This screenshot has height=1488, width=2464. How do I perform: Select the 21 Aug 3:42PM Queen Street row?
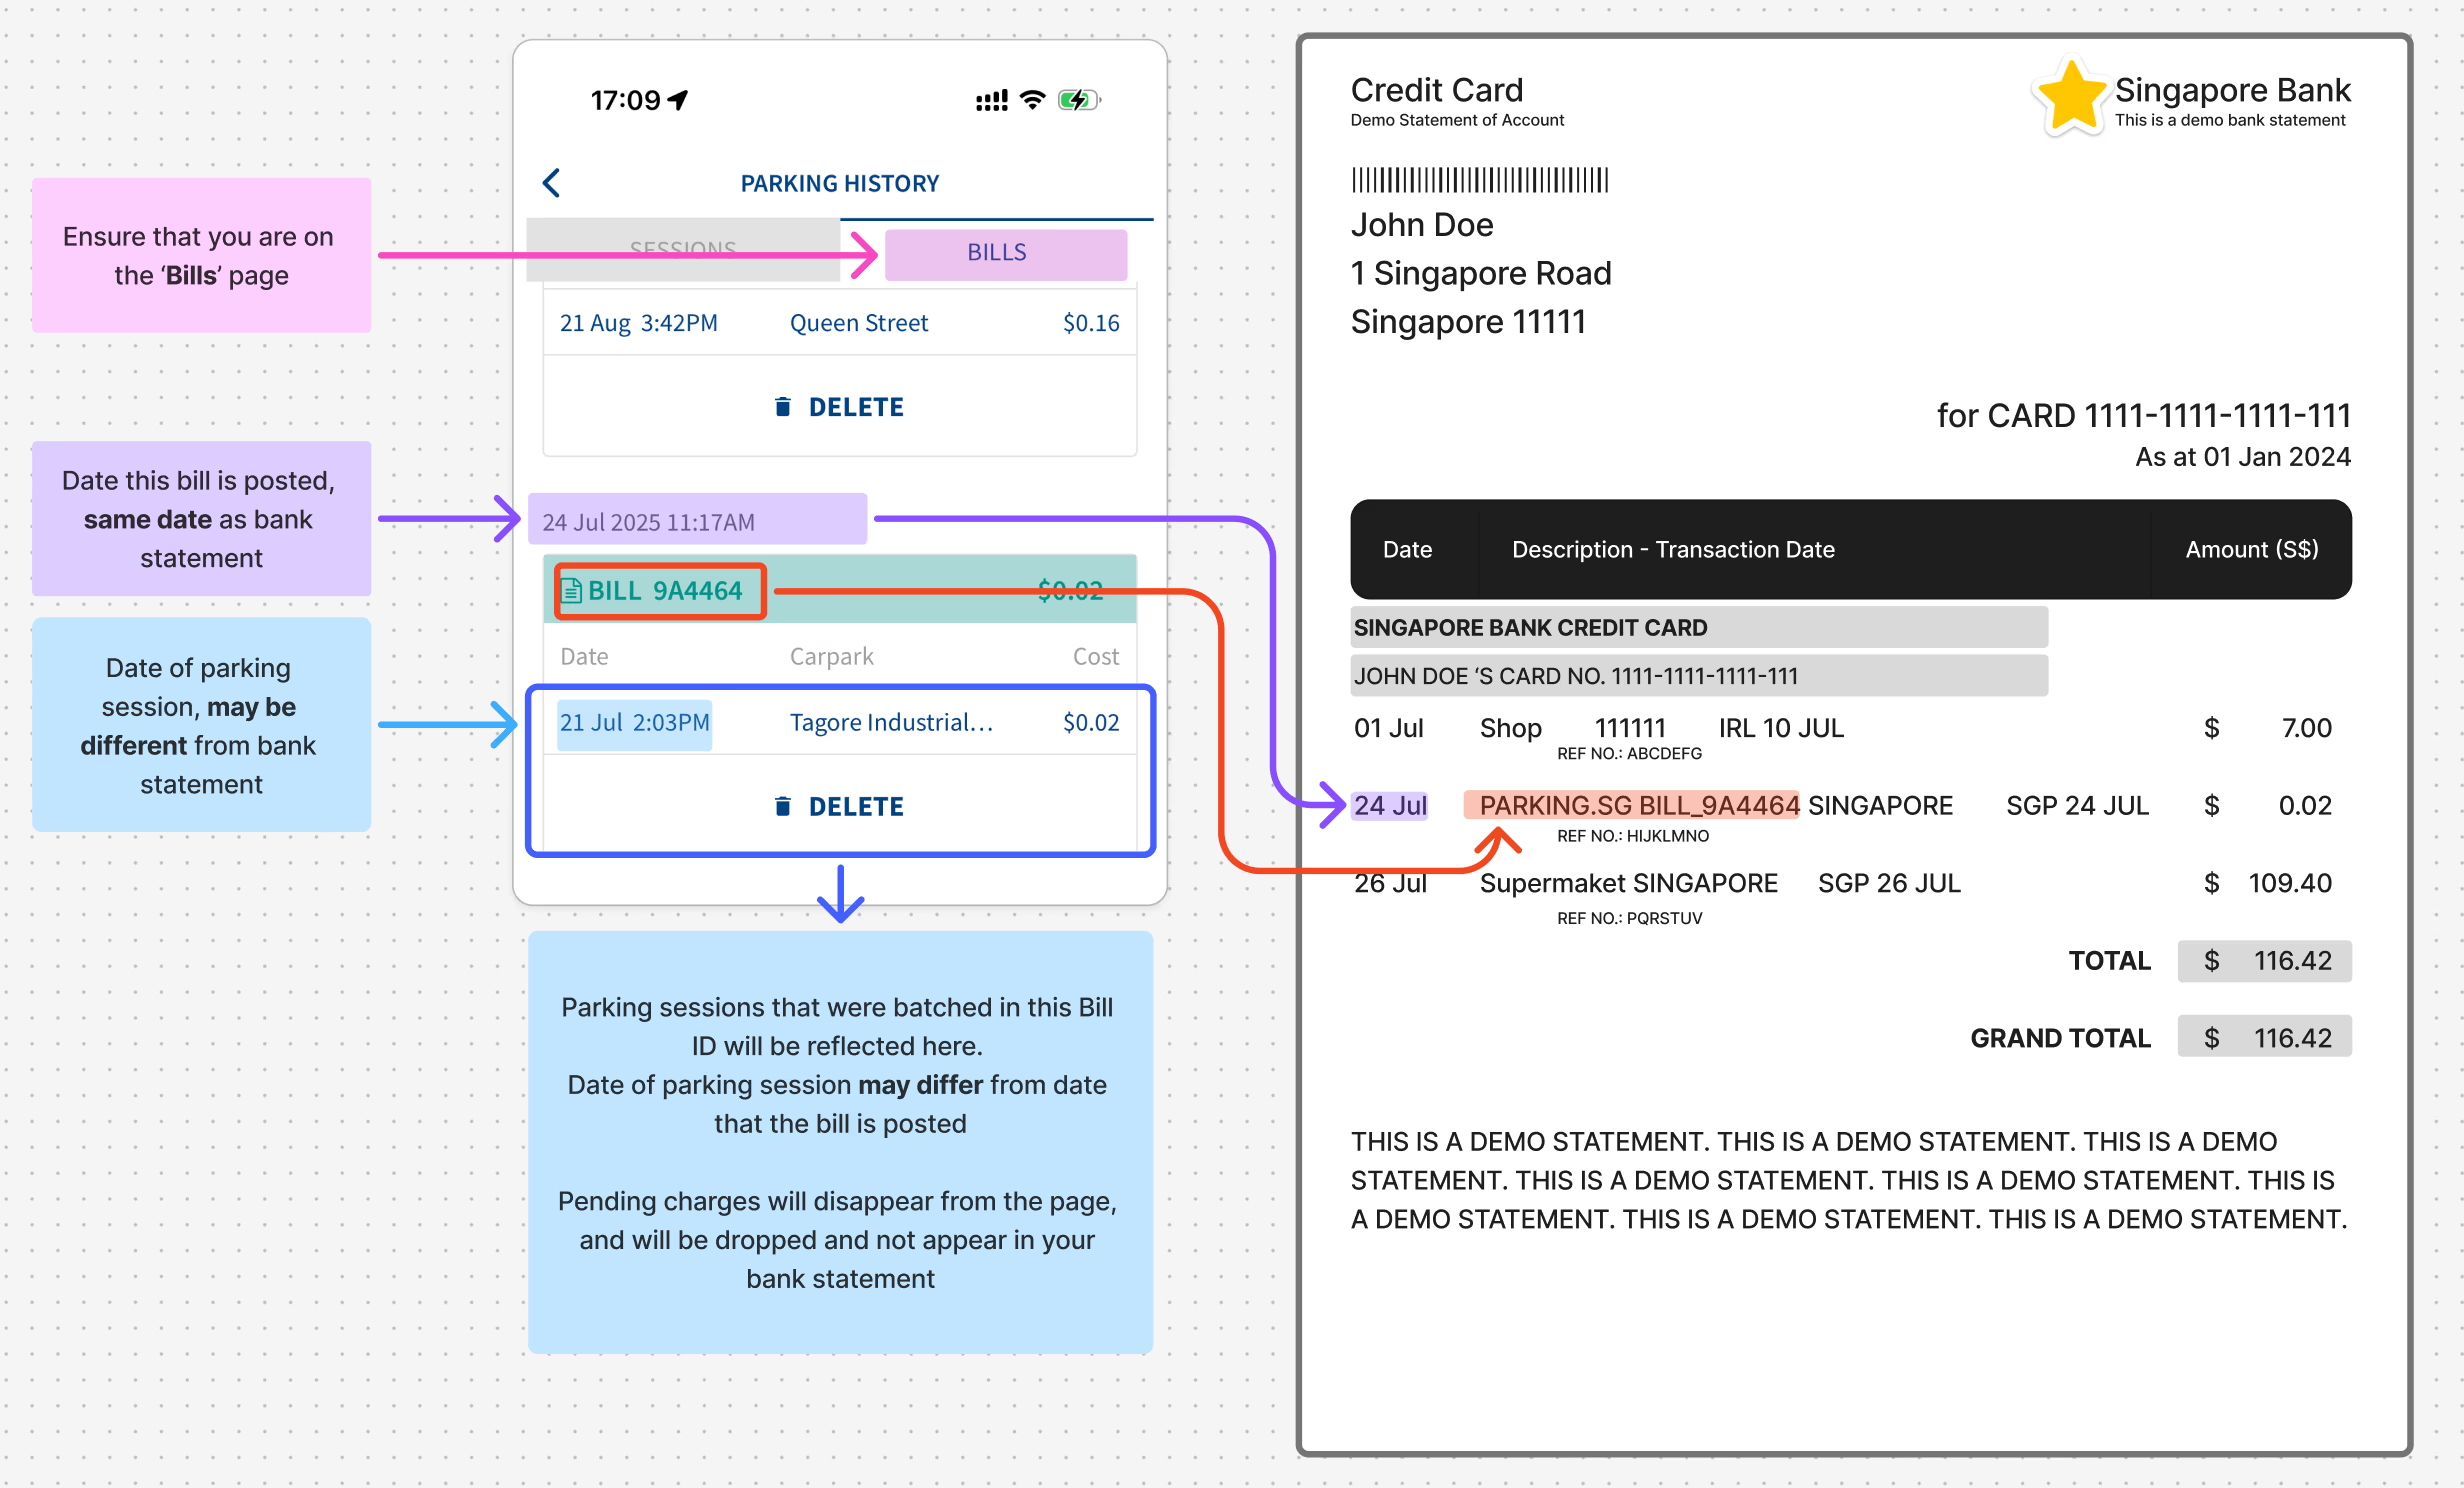(839, 323)
